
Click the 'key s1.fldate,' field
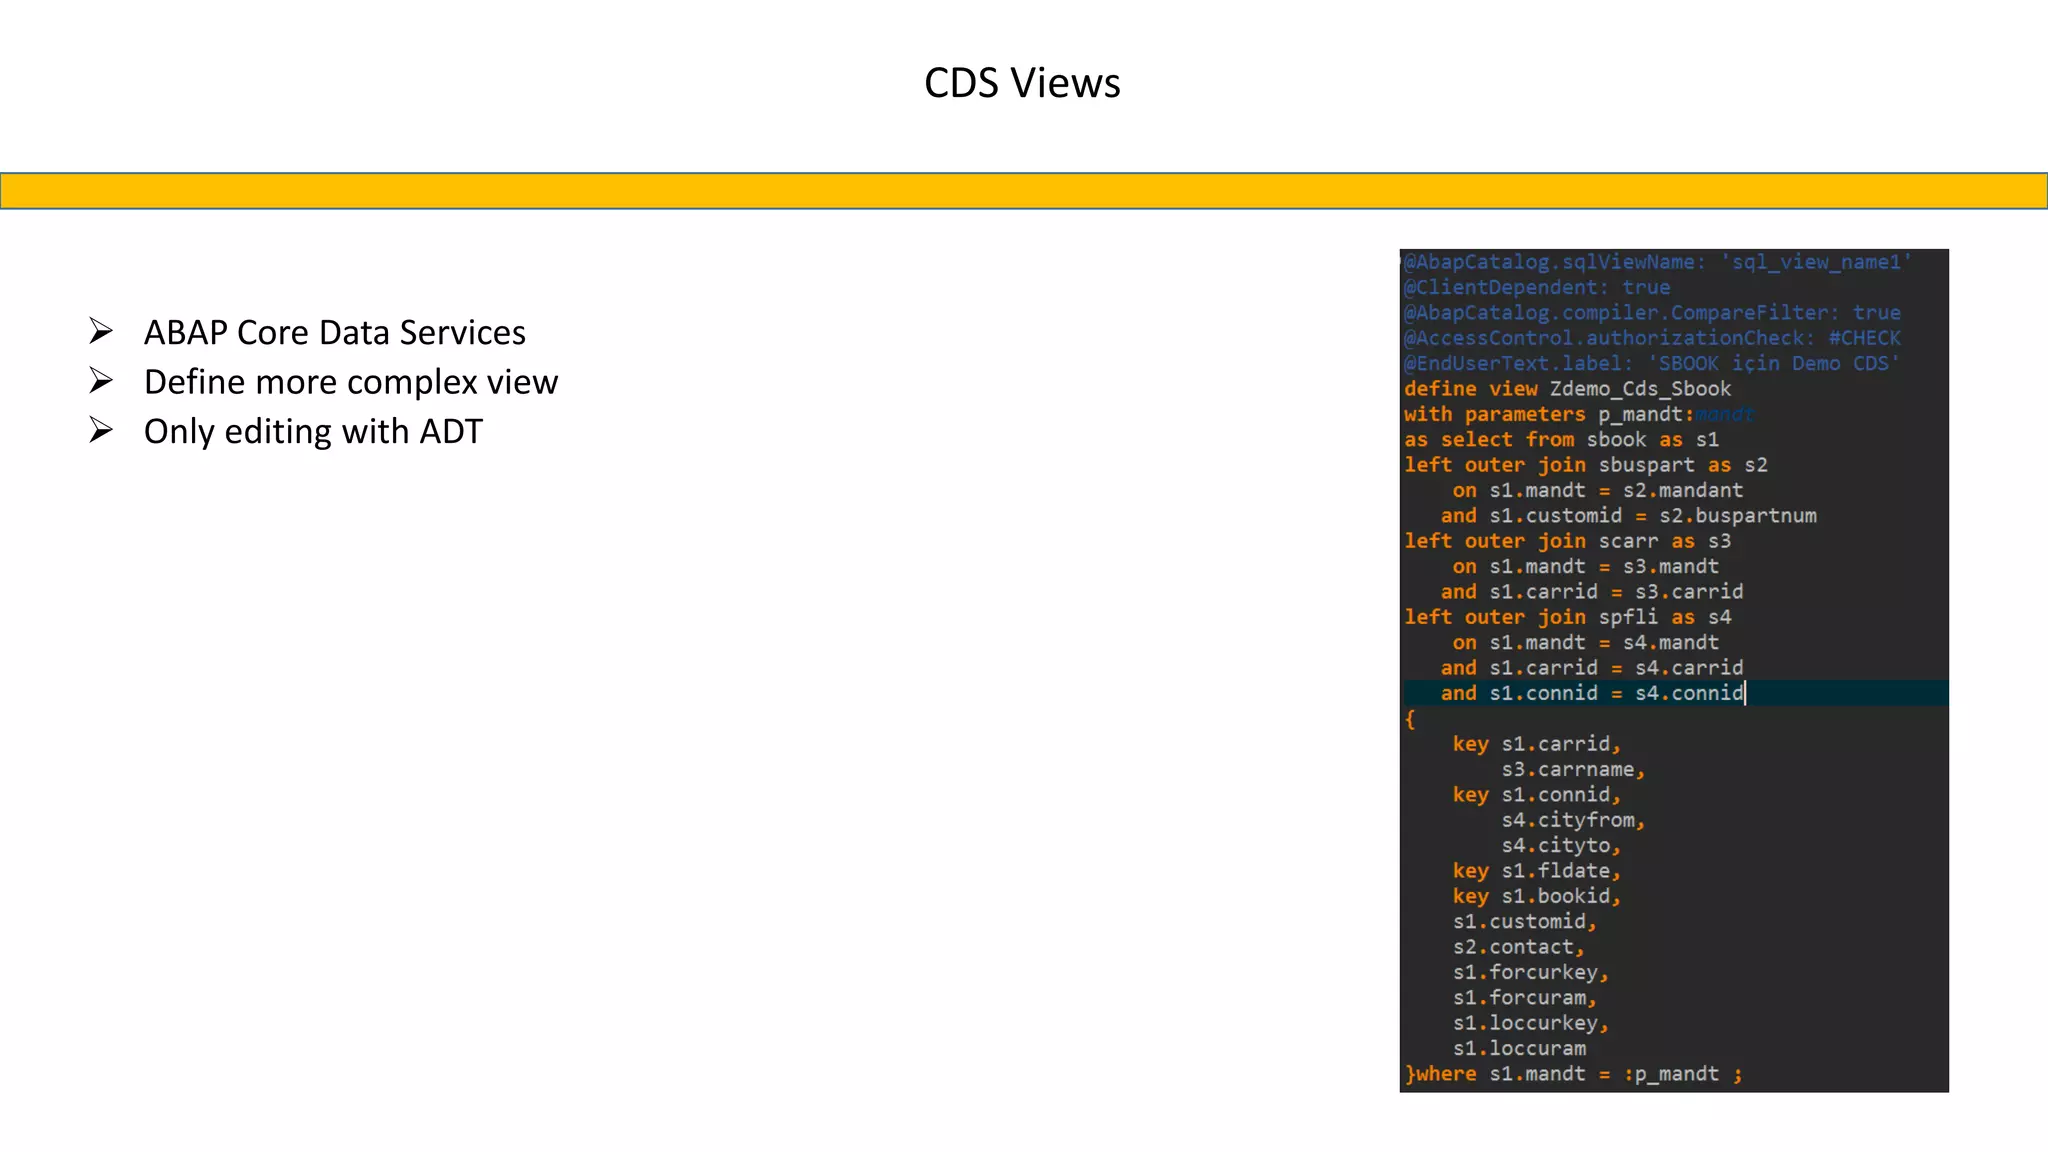(1537, 871)
